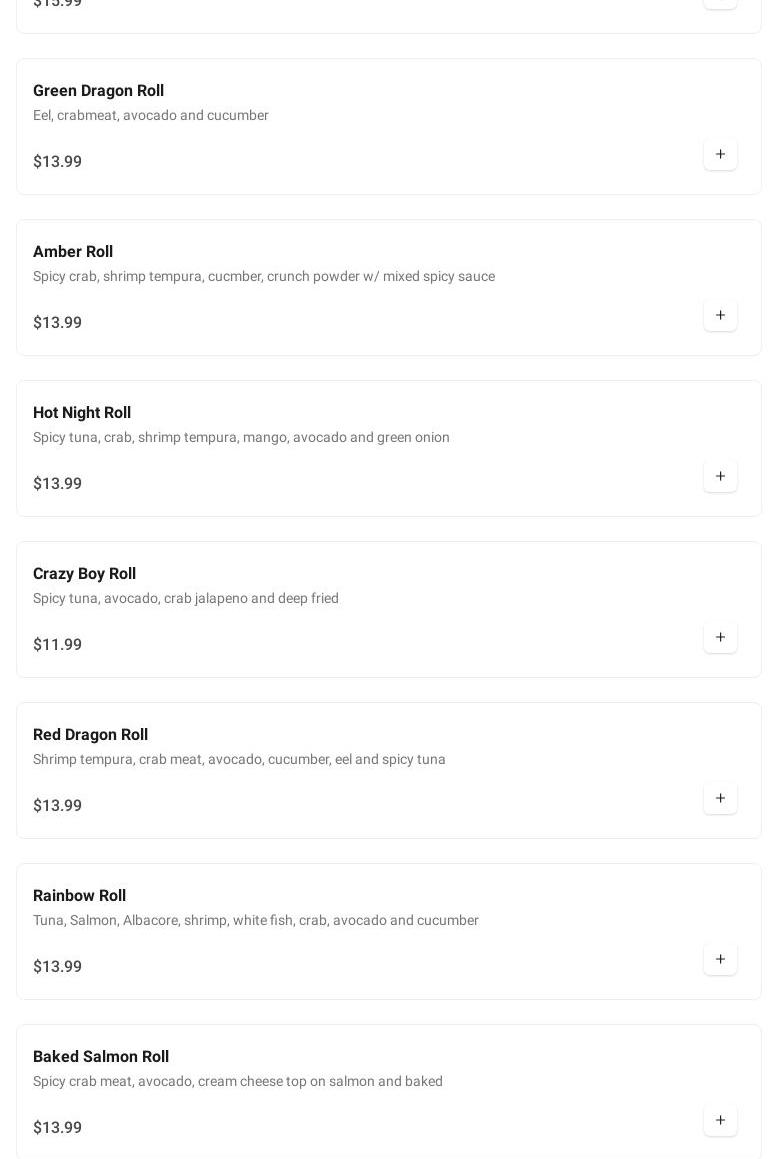Open Rainbow Roll menu item title

pyautogui.click(x=79, y=896)
